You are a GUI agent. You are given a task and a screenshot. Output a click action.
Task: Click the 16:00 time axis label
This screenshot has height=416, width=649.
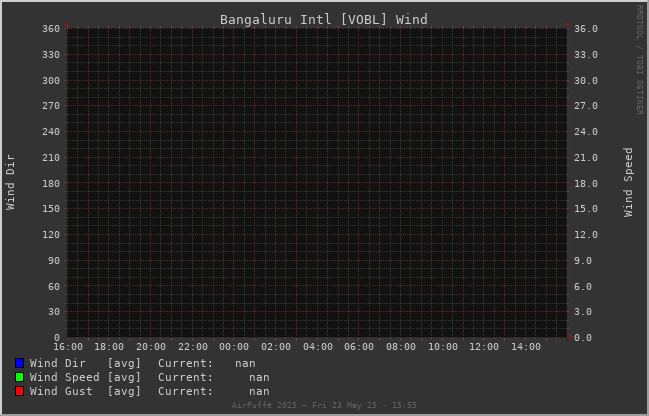point(68,347)
